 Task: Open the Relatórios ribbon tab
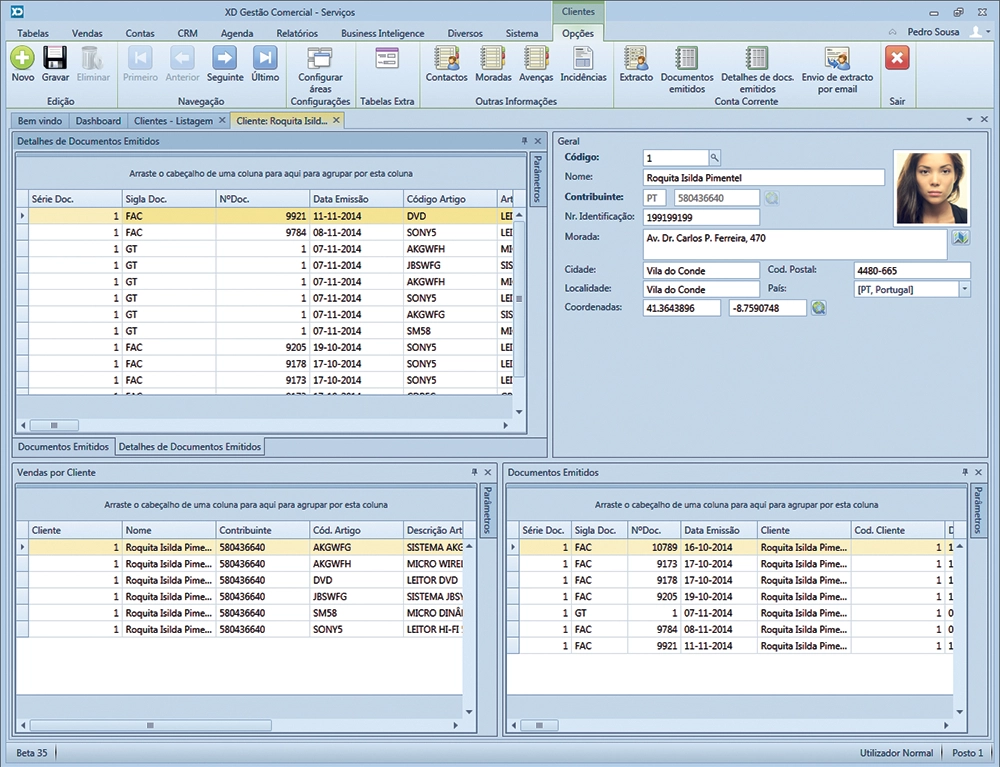click(297, 33)
